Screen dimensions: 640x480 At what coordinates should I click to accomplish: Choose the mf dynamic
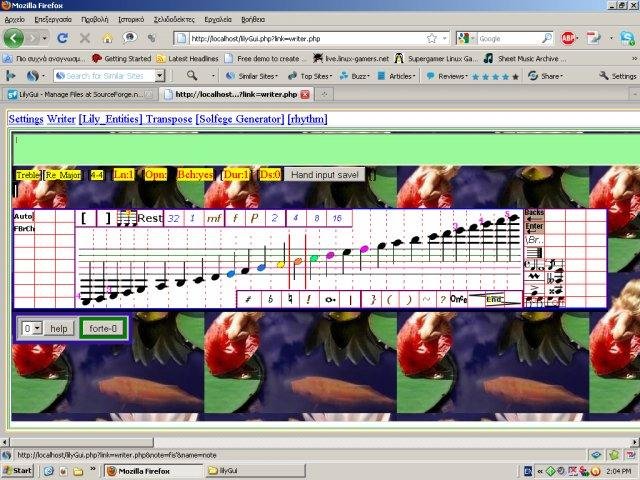click(213, 218)
